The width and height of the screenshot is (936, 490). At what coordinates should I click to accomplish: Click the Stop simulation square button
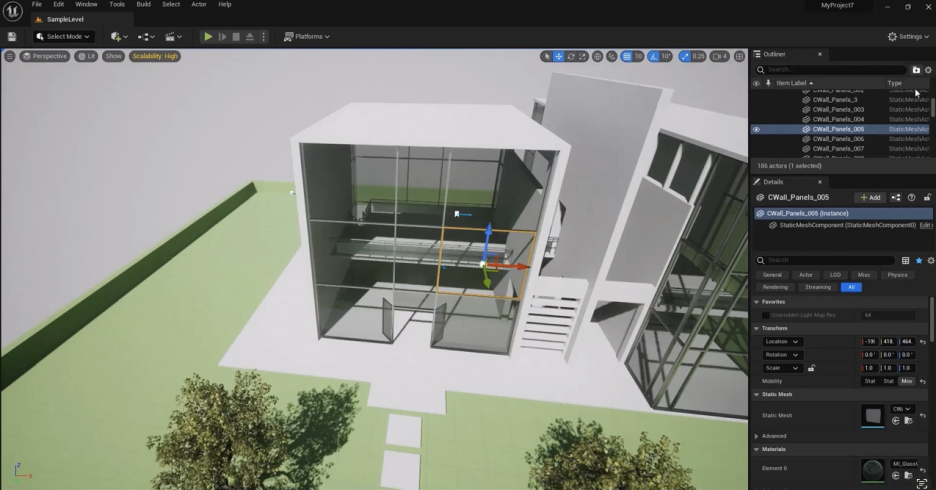[236, 36]
